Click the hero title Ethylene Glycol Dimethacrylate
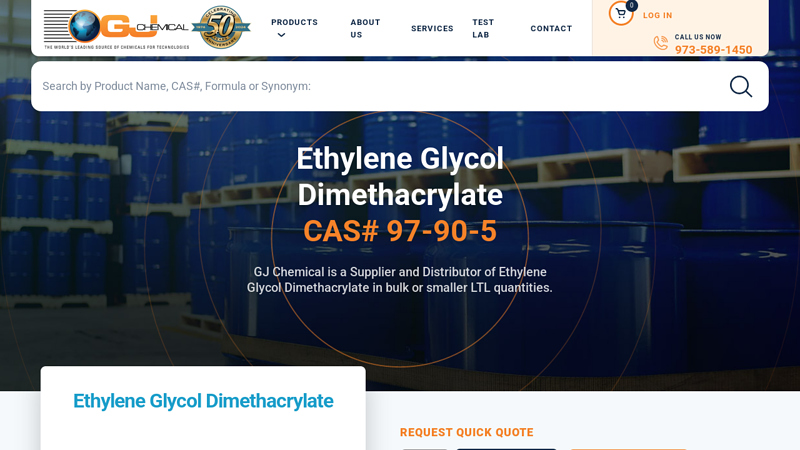Viewport: 800px width, 450px height. [x=400, y=177]
